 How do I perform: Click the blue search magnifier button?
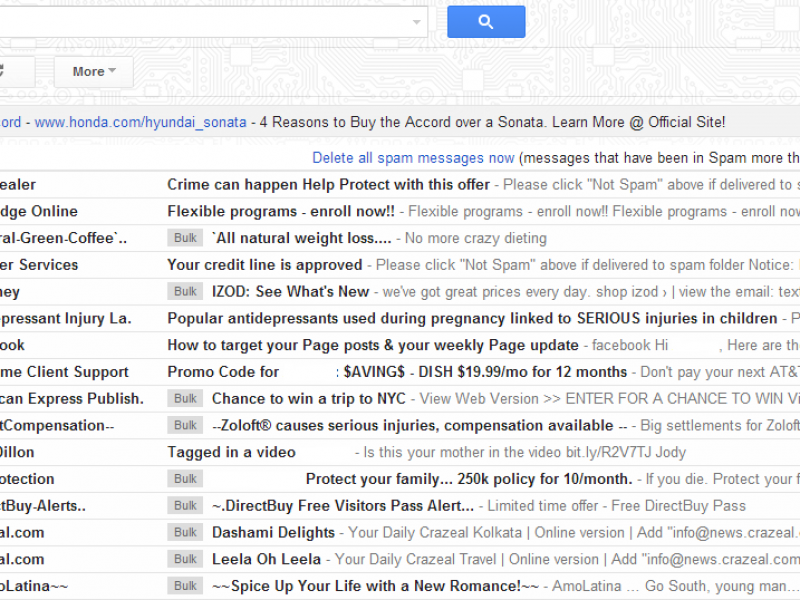(486, 22)
